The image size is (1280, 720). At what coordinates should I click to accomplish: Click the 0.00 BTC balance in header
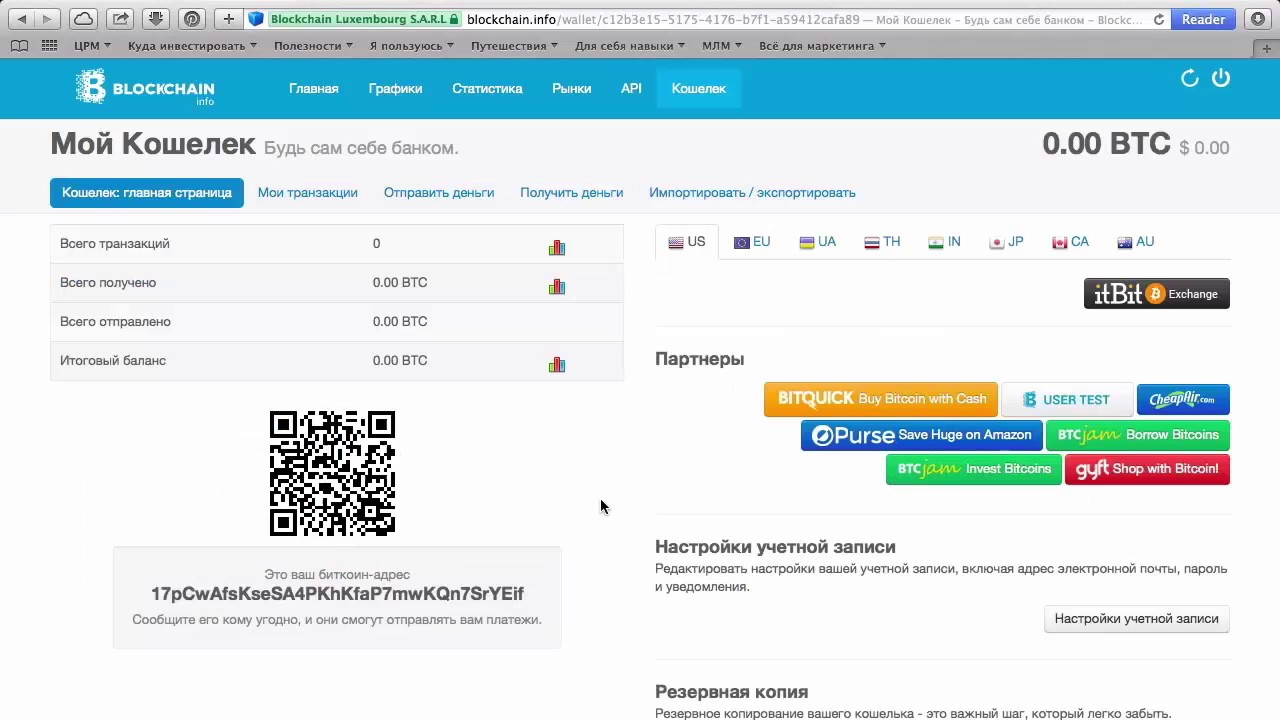pos(1106,144)
